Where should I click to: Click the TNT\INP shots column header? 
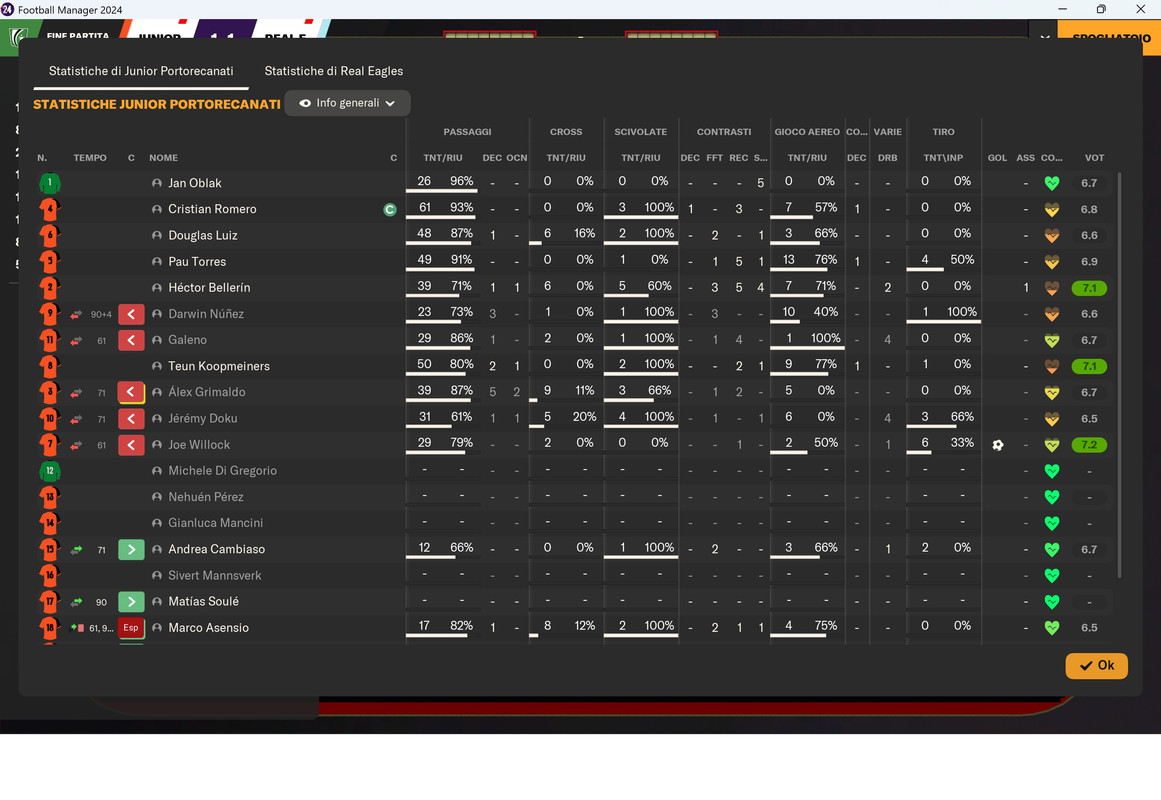point(943,158)
